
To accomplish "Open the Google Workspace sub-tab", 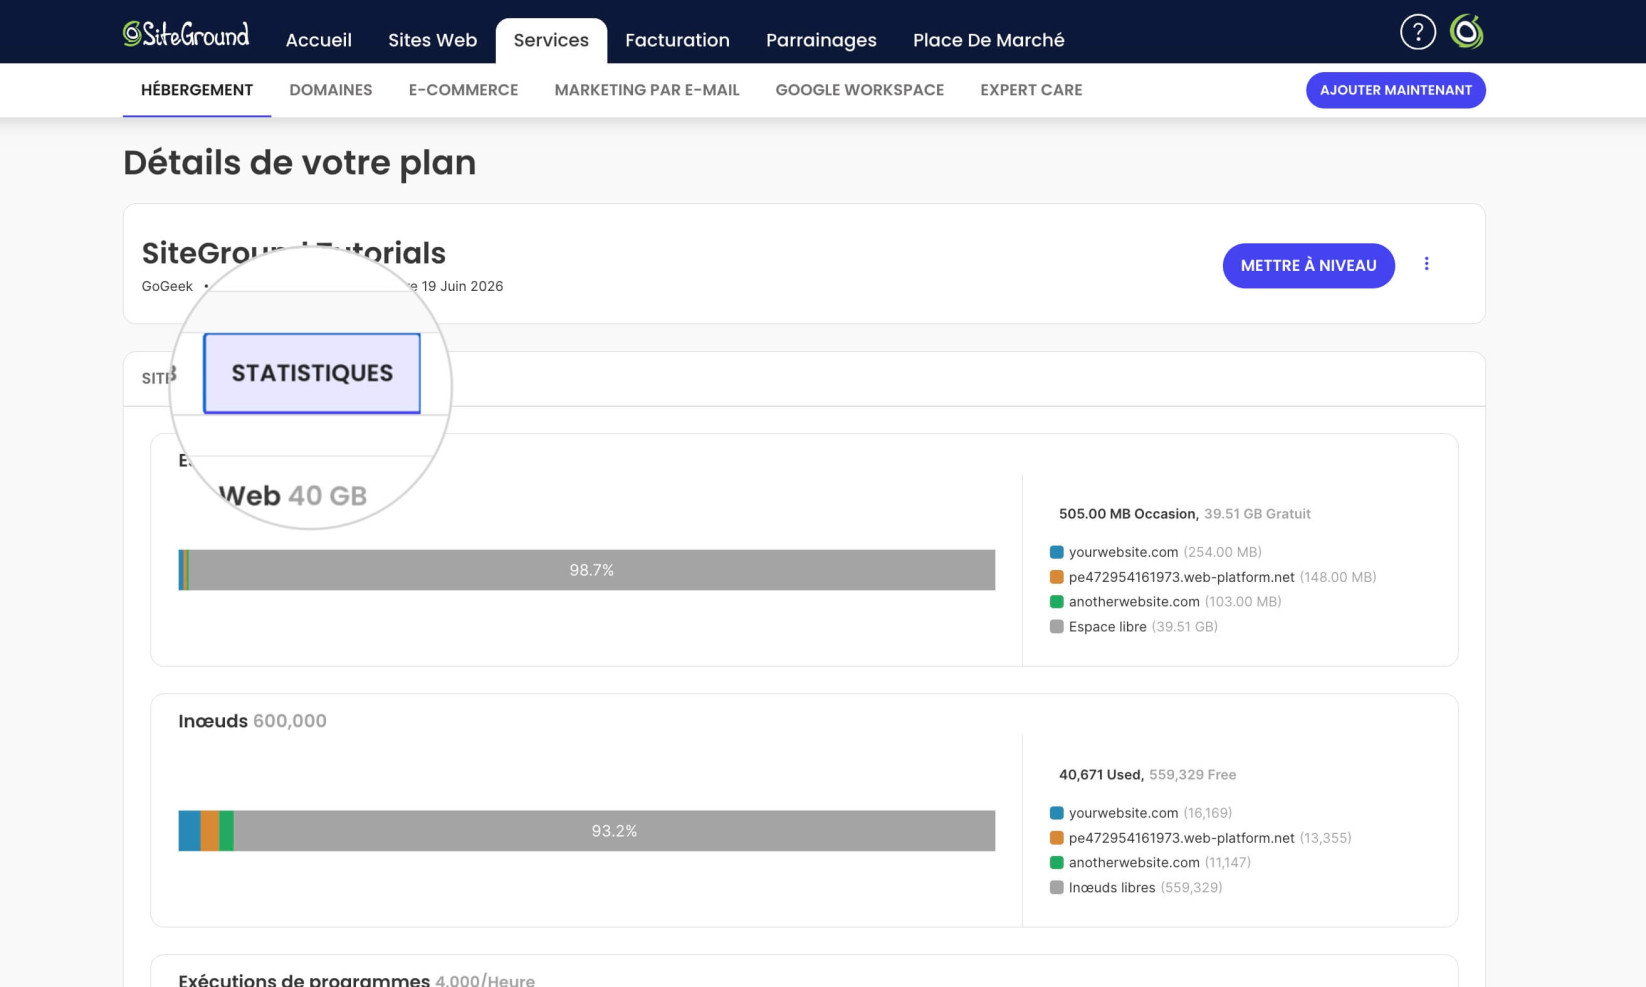I will (x=860, y=90).
